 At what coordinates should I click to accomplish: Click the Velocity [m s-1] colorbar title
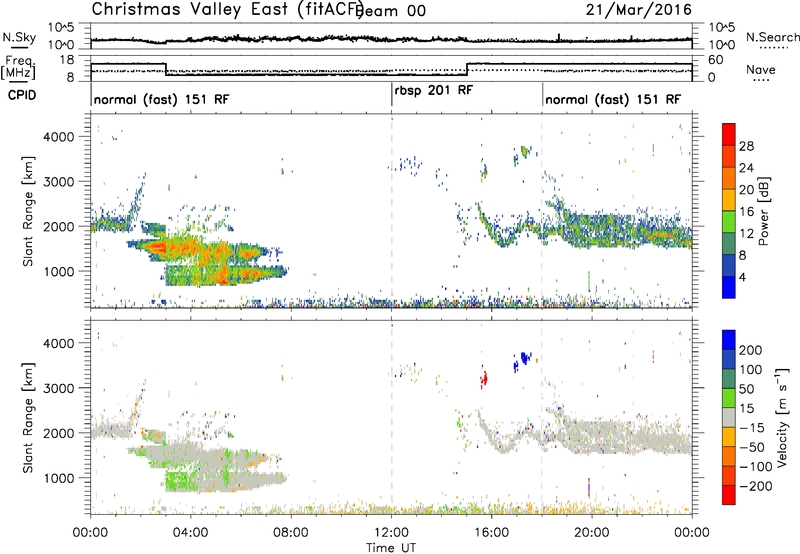(x=783, y=418)
